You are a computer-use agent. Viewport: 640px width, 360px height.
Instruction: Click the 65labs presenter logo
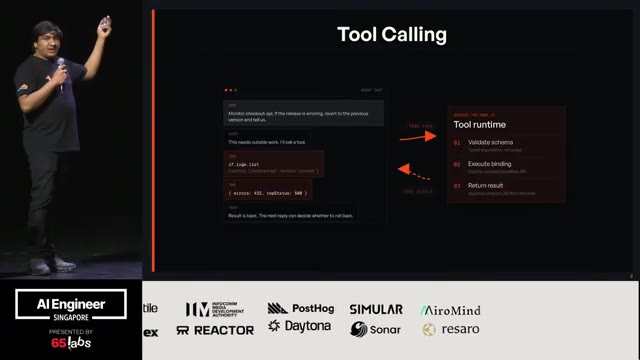(x=71, y=343)
